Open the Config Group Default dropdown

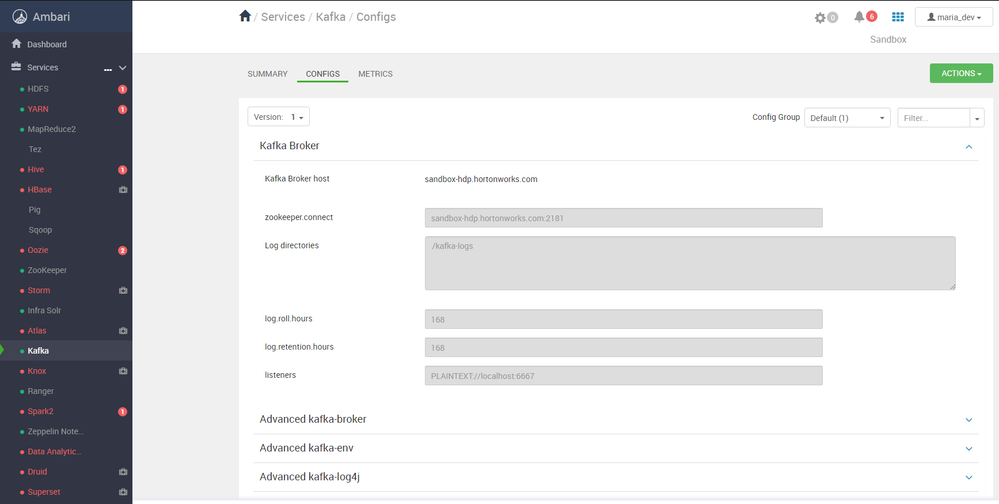point(847,118)
